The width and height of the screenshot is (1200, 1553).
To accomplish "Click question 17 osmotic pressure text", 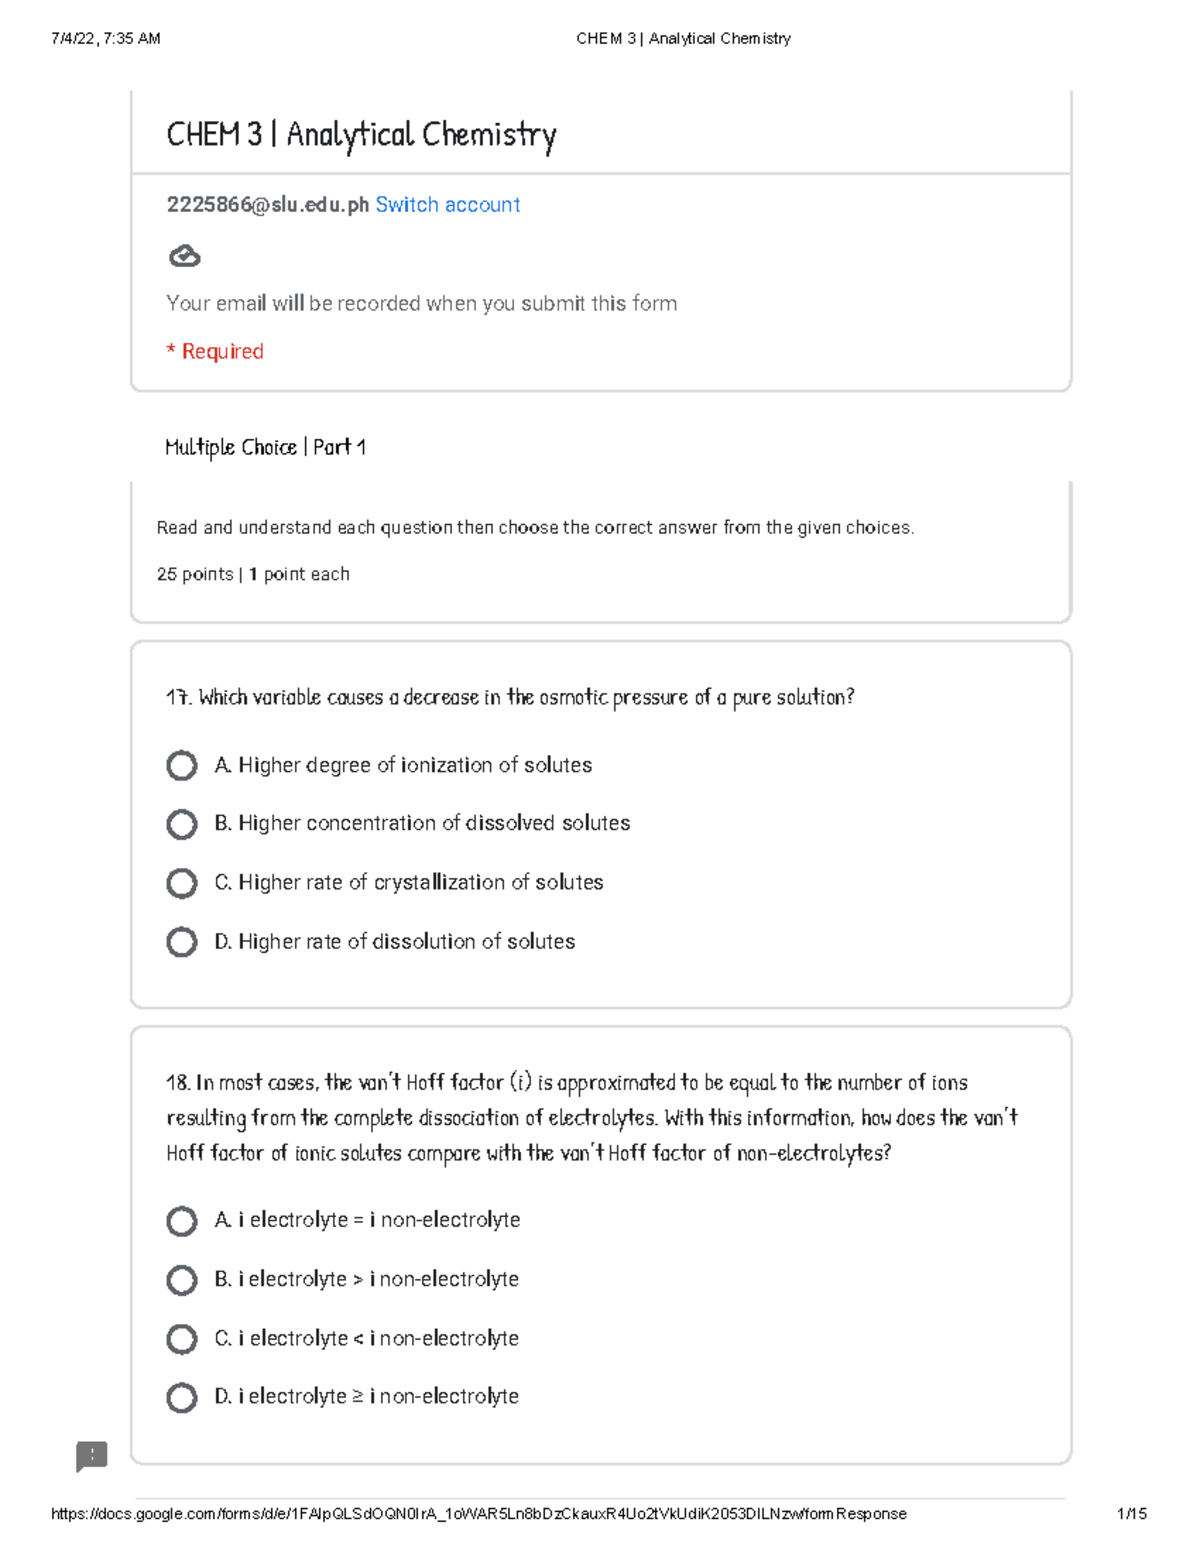I will click(x=510, y=697).
